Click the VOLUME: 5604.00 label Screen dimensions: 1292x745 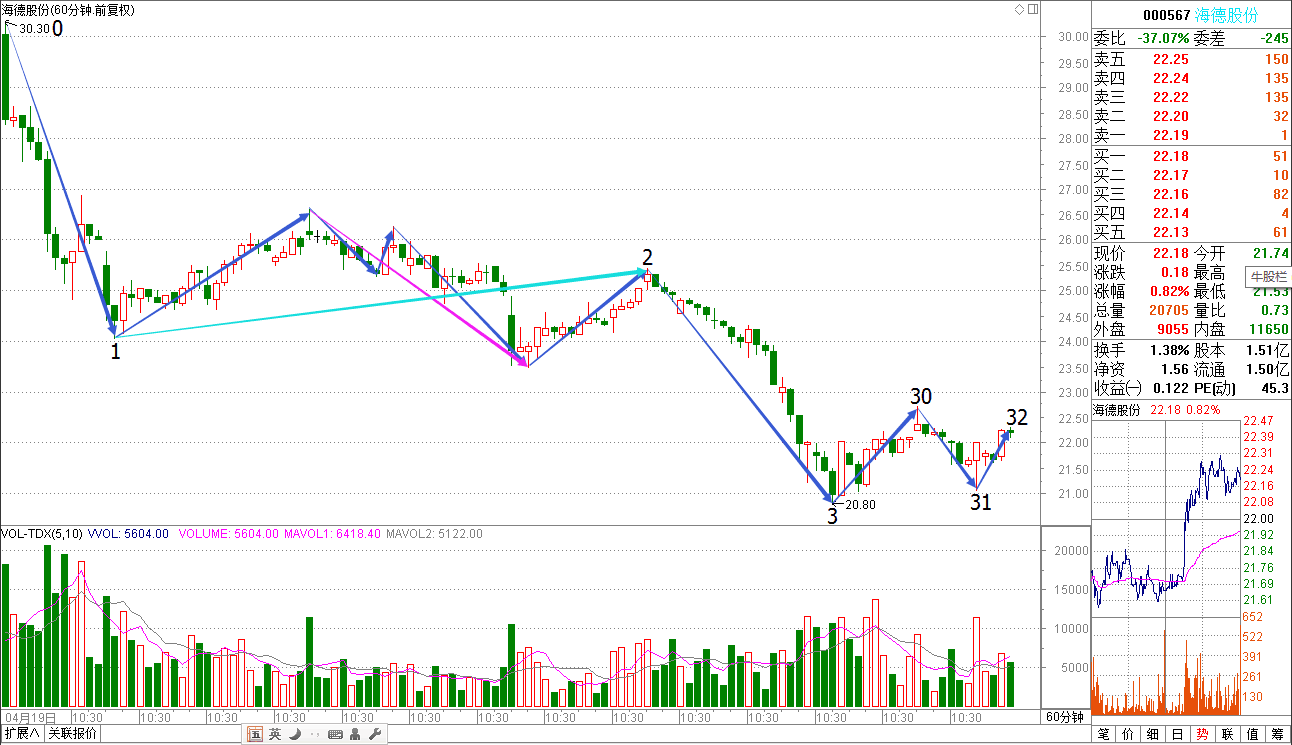229,534
